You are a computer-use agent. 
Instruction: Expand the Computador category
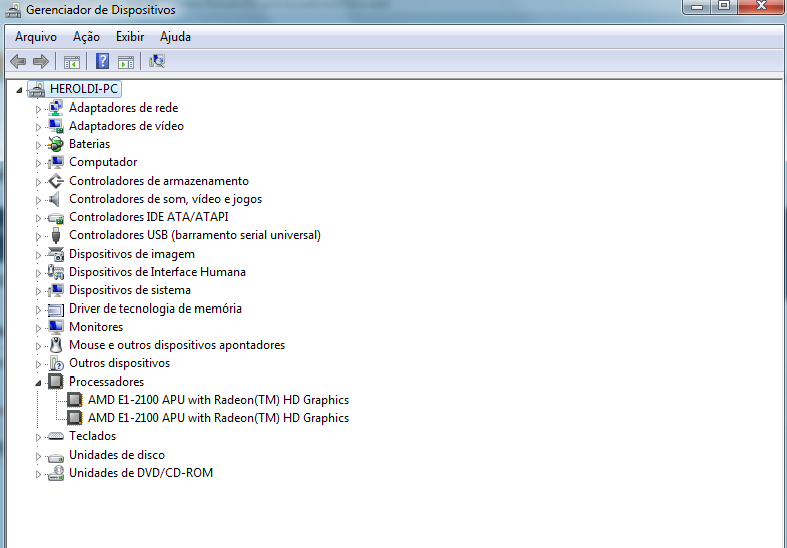click(38, 164)
